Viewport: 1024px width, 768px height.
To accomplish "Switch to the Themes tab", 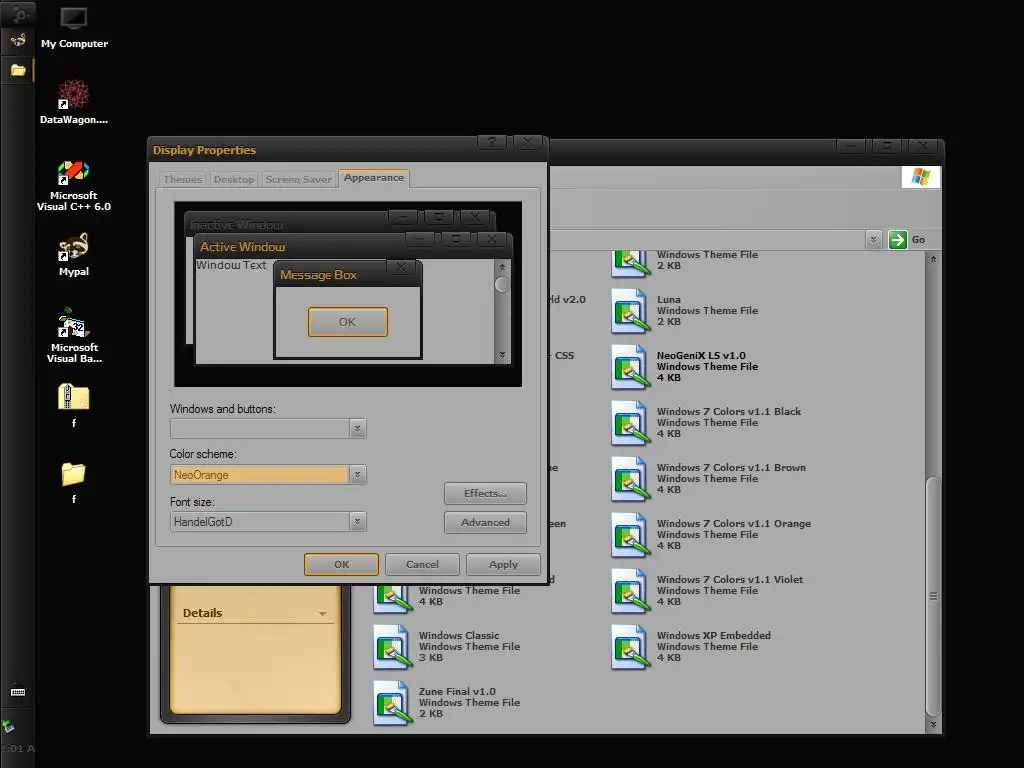I will click(182, 180).
